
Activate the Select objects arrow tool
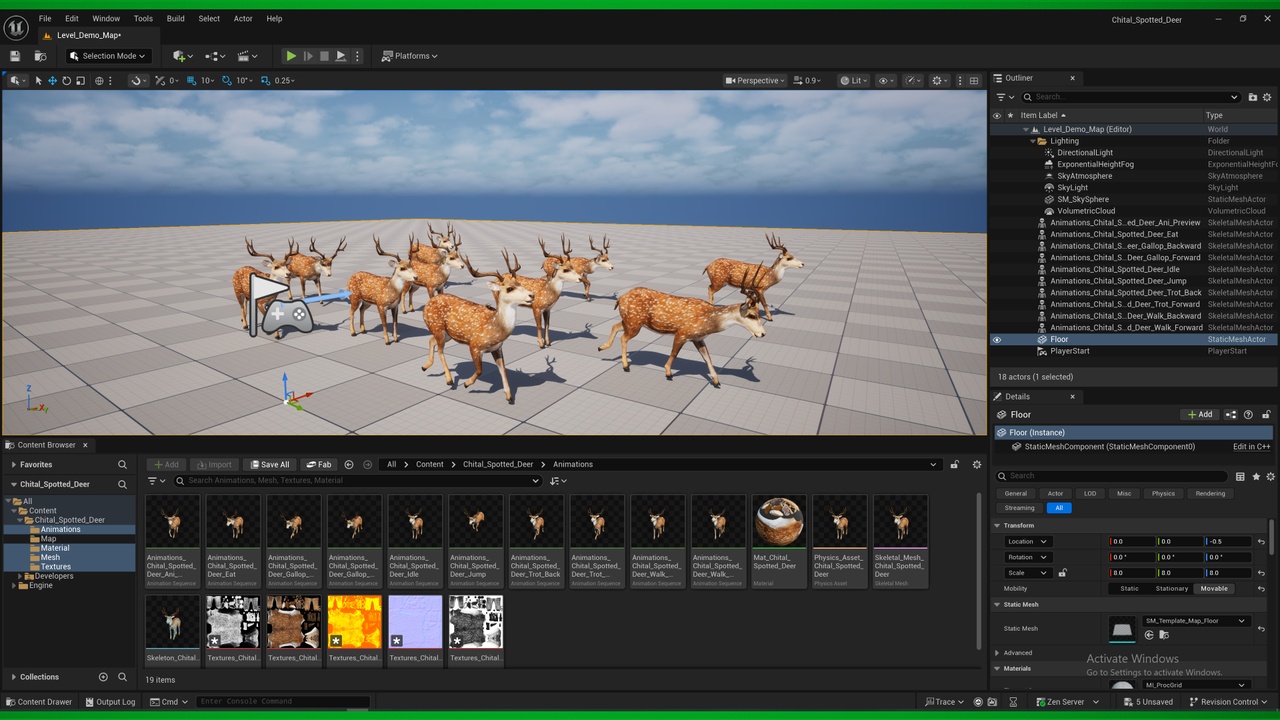click(39, 81)
